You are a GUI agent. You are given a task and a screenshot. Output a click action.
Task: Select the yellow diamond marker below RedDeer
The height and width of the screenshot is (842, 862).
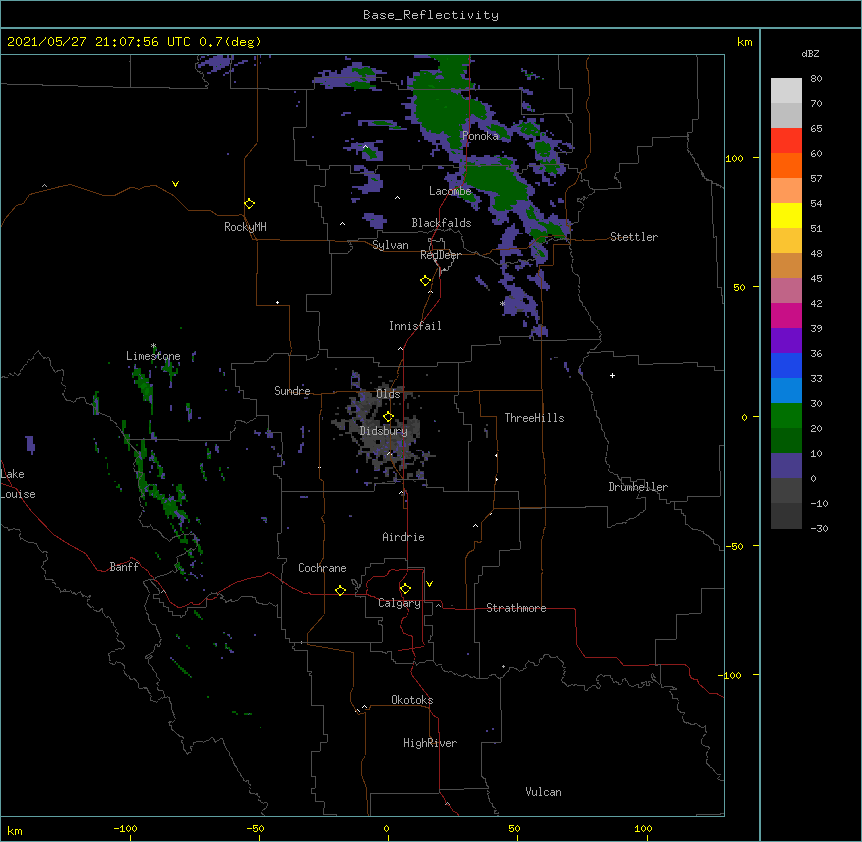coord(426,281)
